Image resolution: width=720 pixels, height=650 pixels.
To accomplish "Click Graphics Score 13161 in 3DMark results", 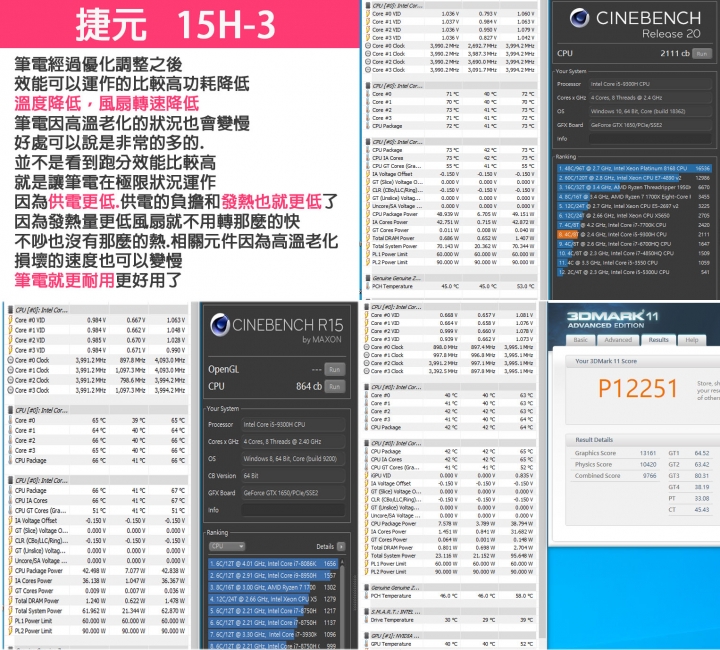I will click(615, 453).
